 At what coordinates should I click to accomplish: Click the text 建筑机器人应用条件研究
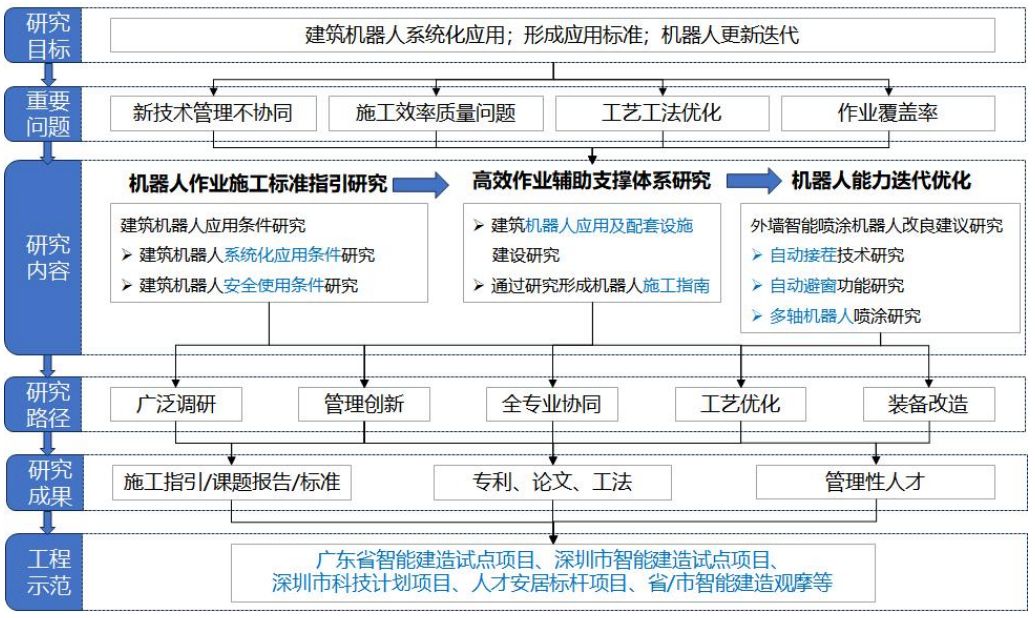click(x=213, y=225)
